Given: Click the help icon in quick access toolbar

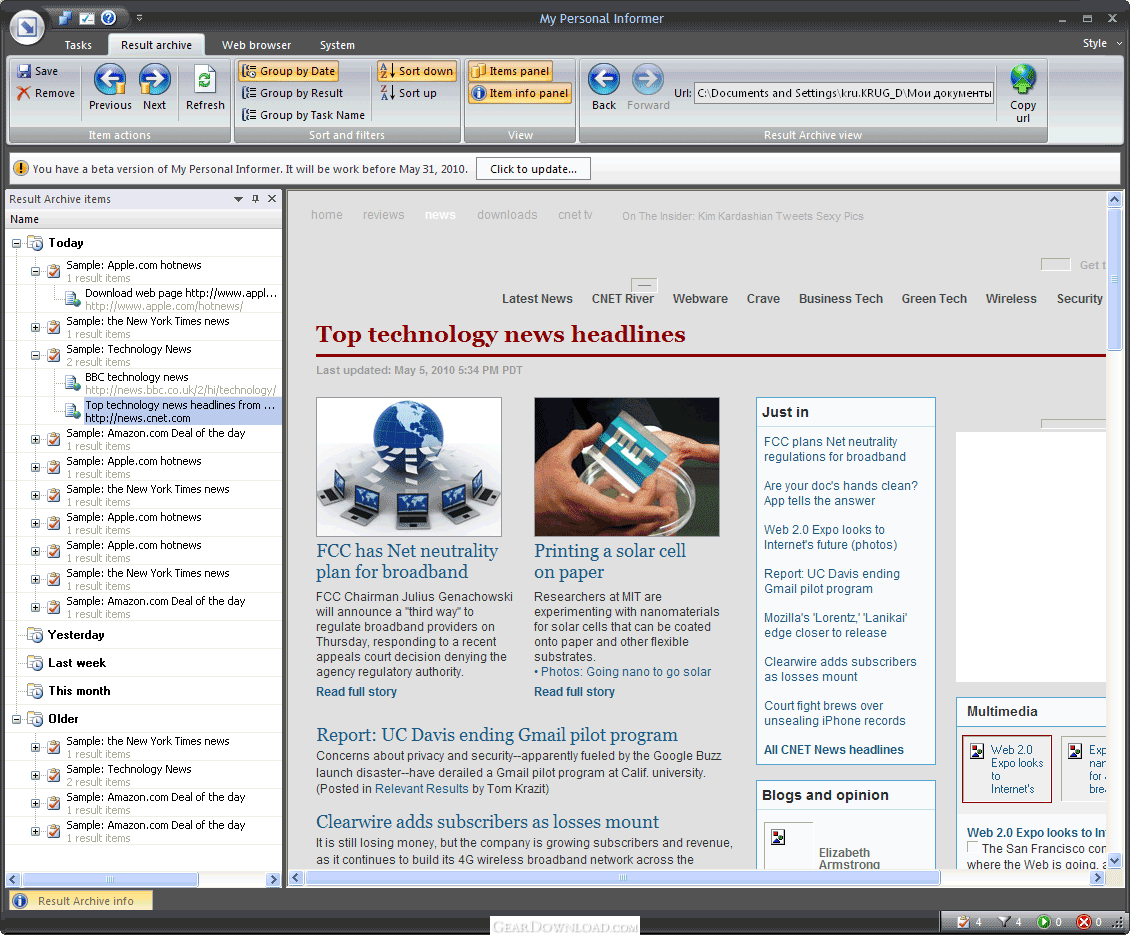Looking at the screenshot, I should pyautogui.click(x=109, y=18).
